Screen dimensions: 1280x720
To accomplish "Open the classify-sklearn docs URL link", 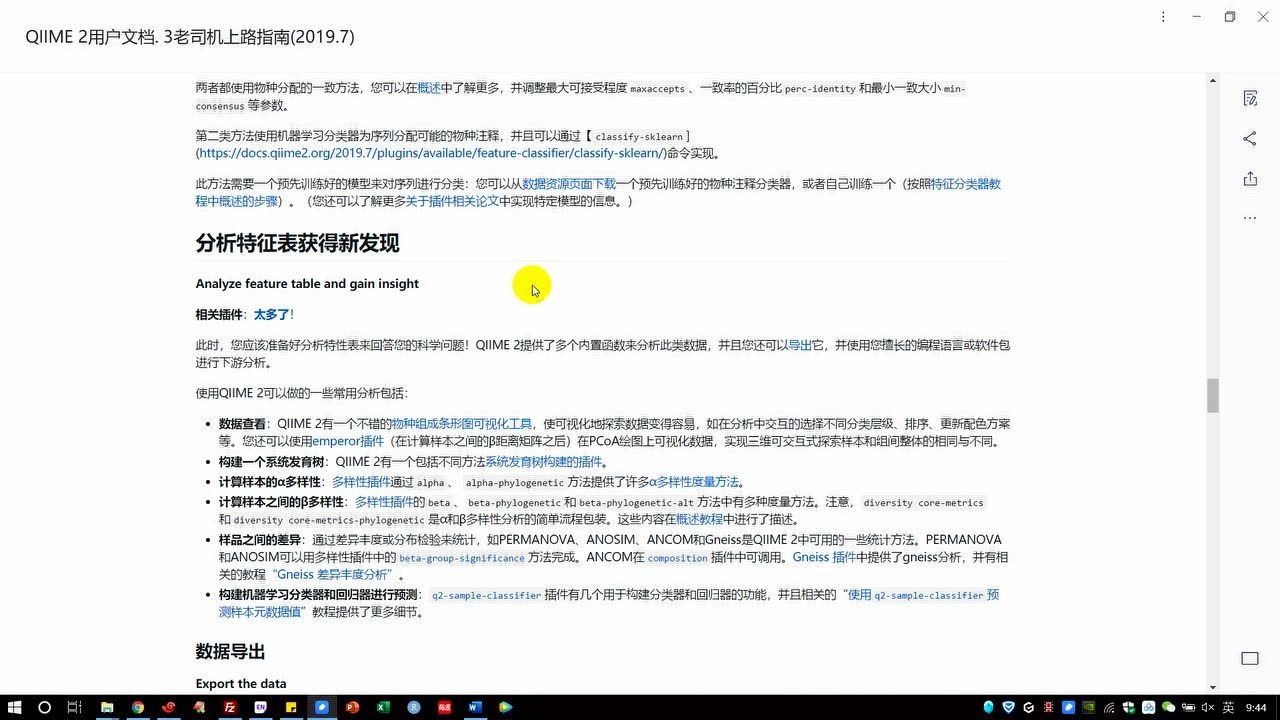I will 431,153.
